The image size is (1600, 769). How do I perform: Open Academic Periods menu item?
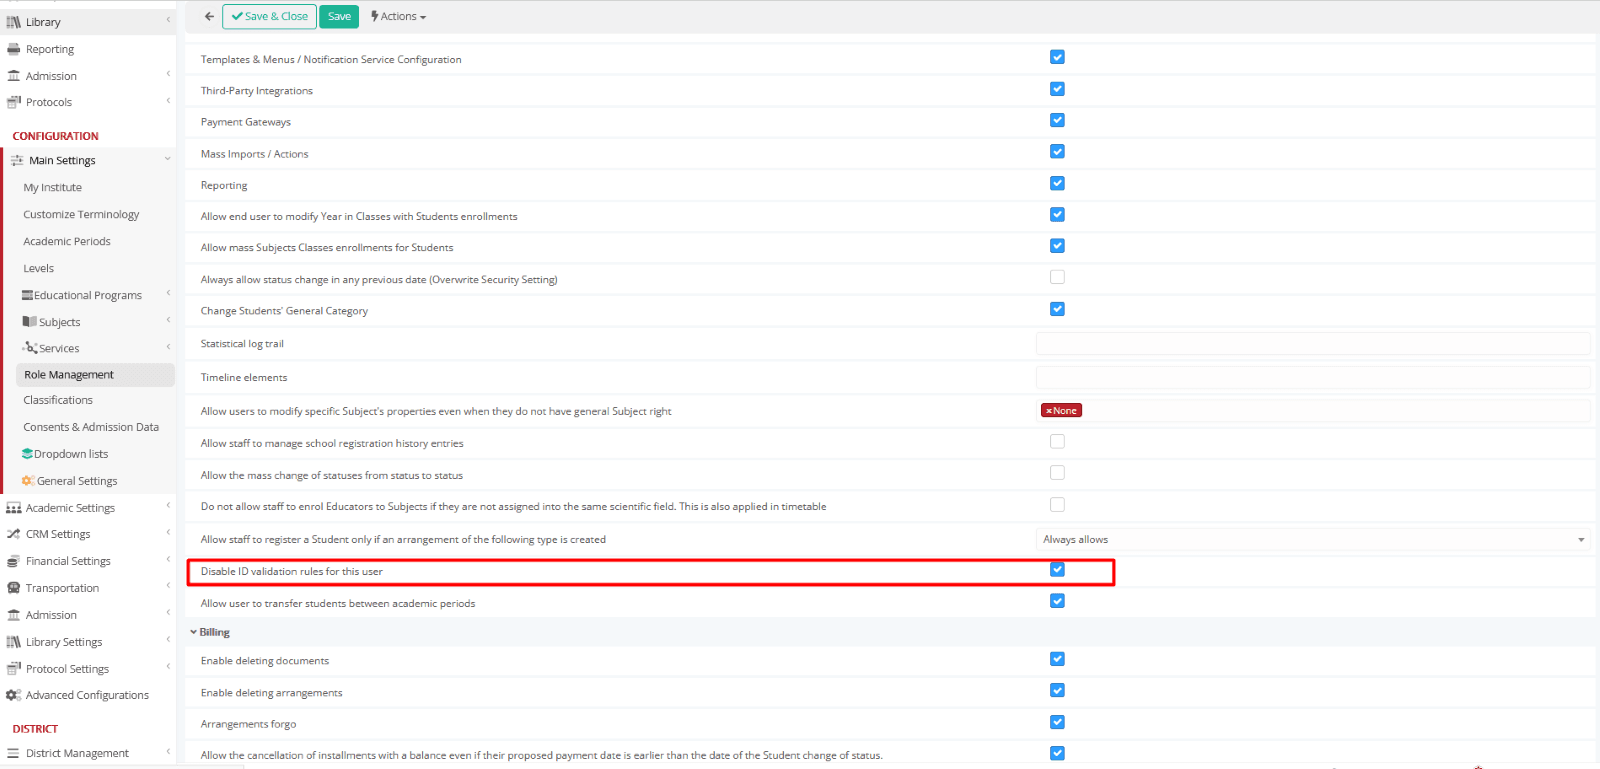click(67, 241)
